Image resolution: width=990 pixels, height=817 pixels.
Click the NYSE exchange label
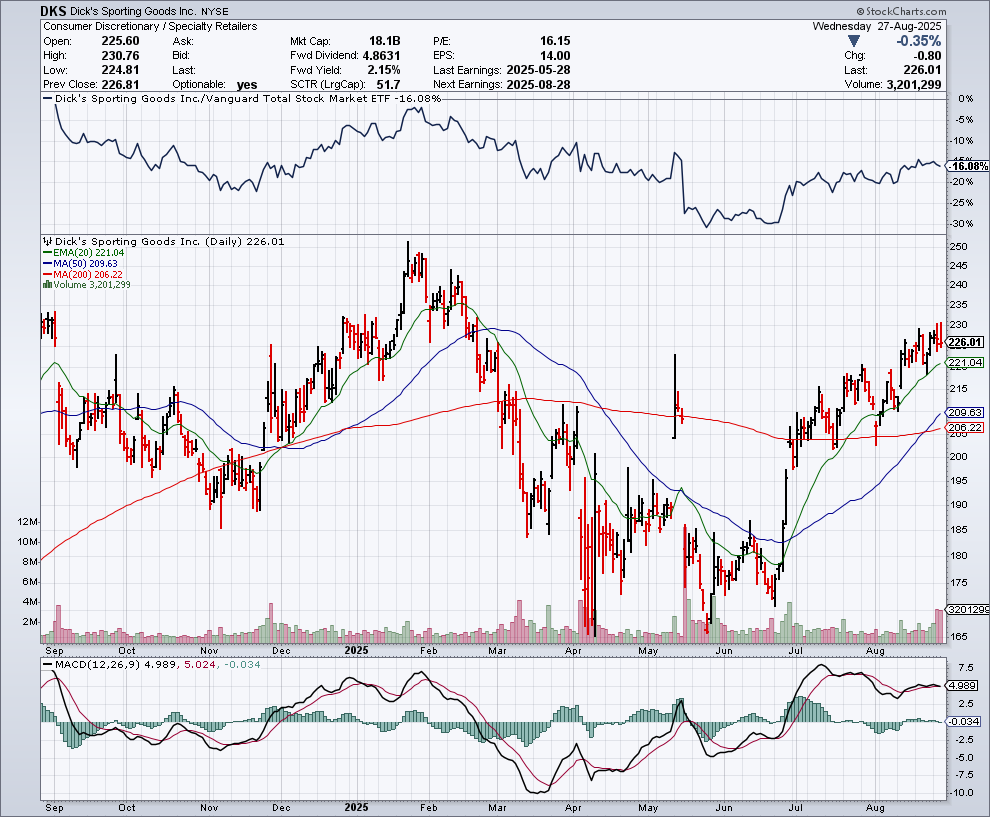coord(215,11)
